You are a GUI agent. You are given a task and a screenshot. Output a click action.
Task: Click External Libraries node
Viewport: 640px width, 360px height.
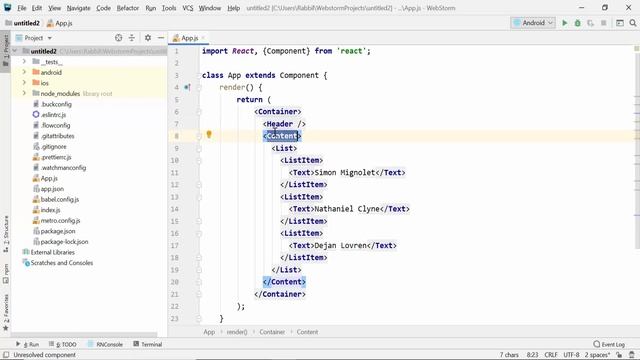pos(53,252)
